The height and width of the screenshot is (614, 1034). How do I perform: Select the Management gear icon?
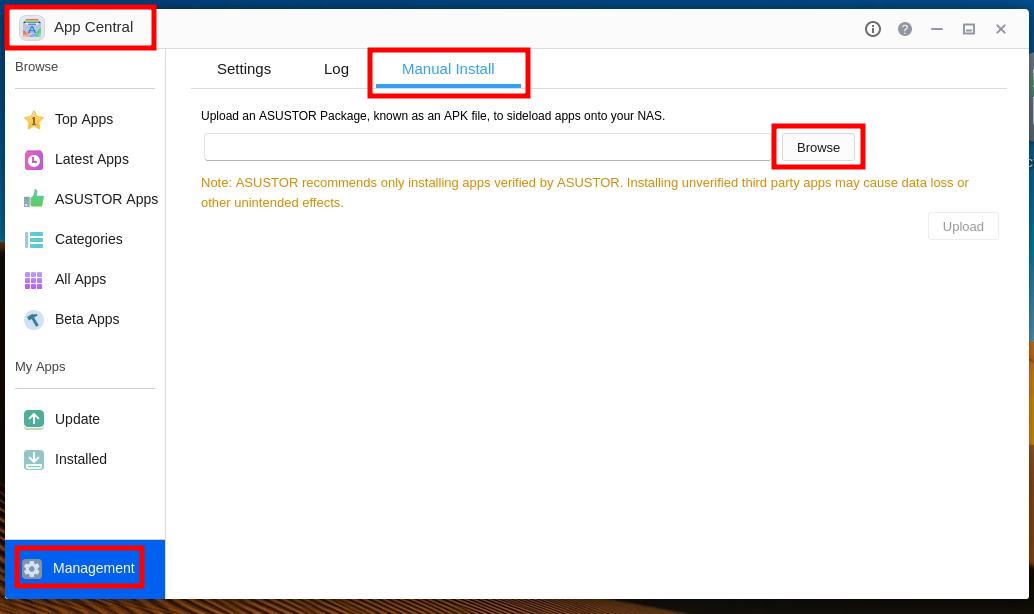32,568
